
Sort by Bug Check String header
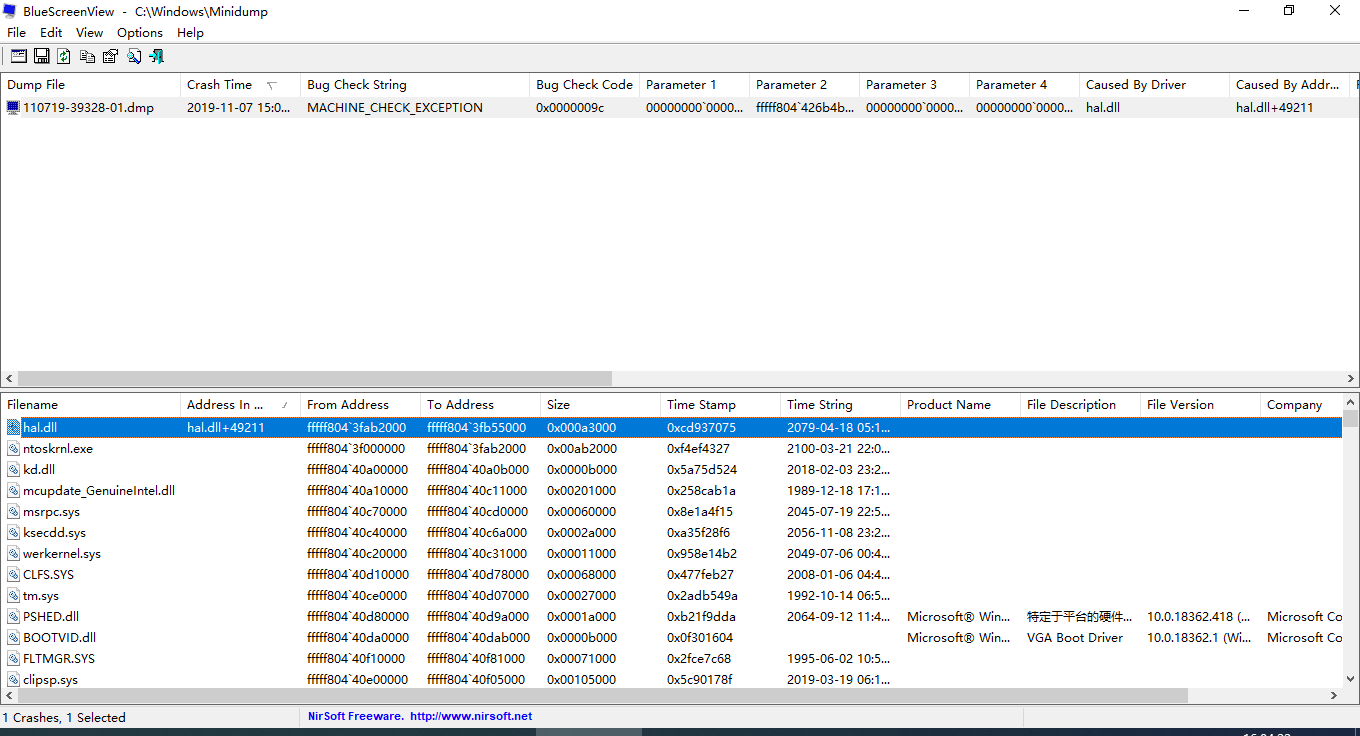415,85
